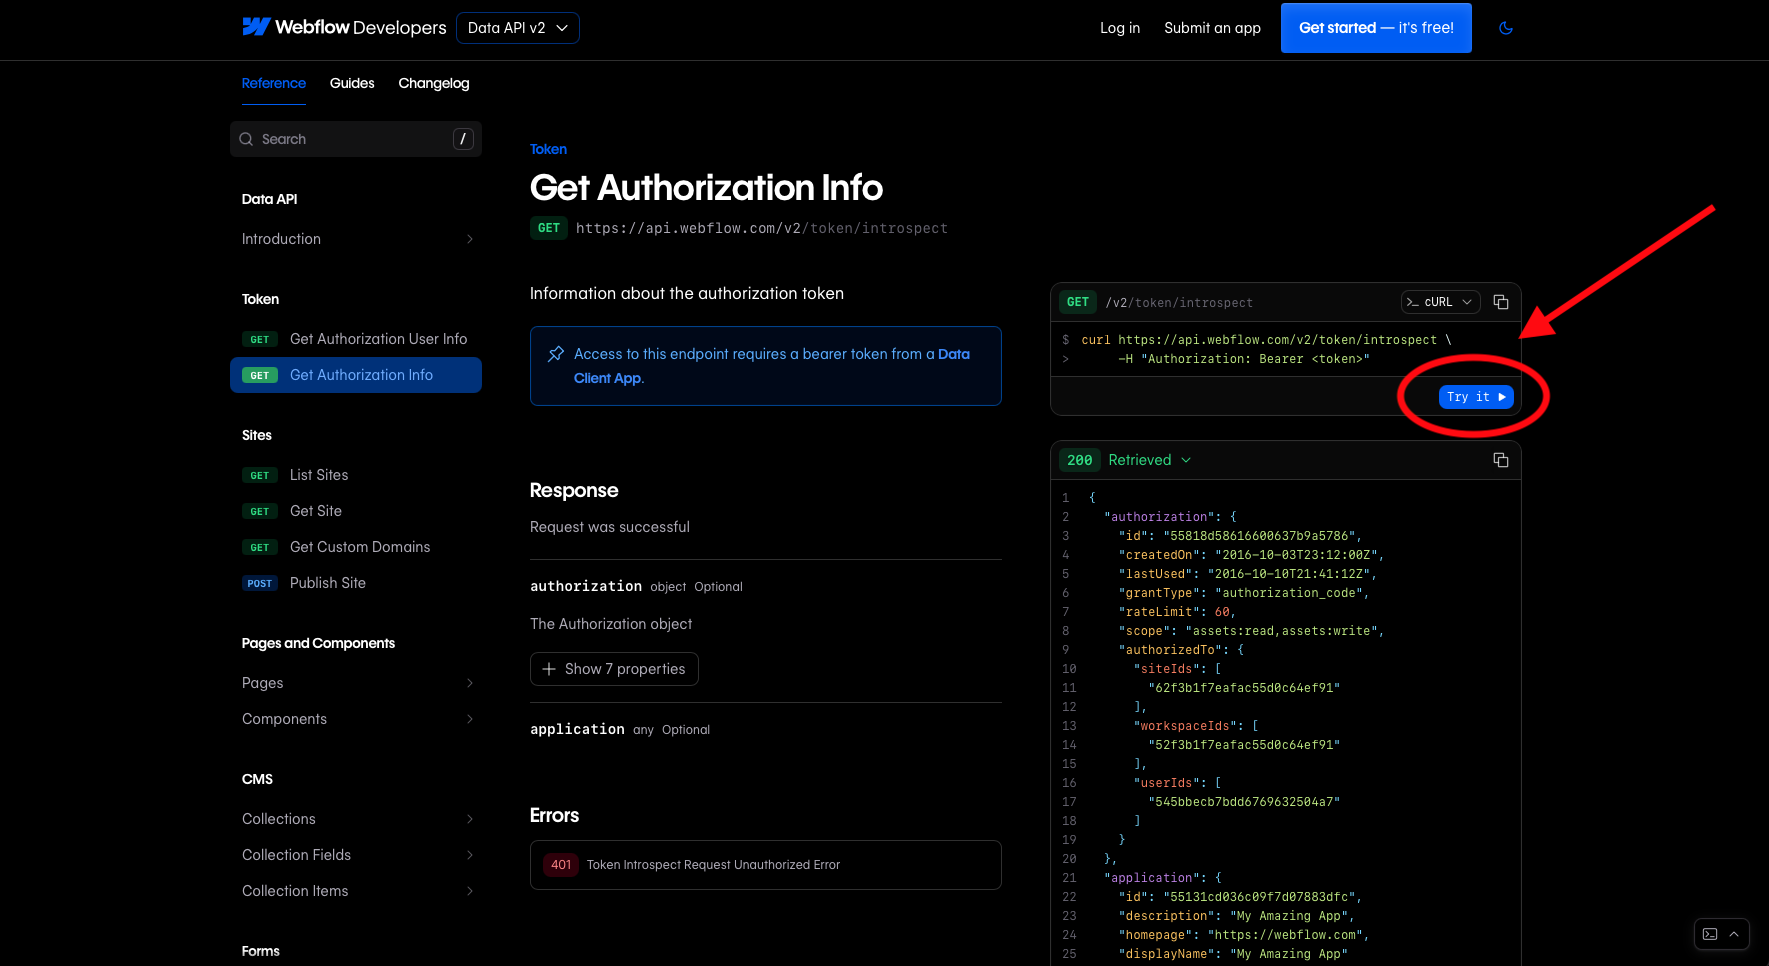Click the 200 status code badge

(1080, 460)
